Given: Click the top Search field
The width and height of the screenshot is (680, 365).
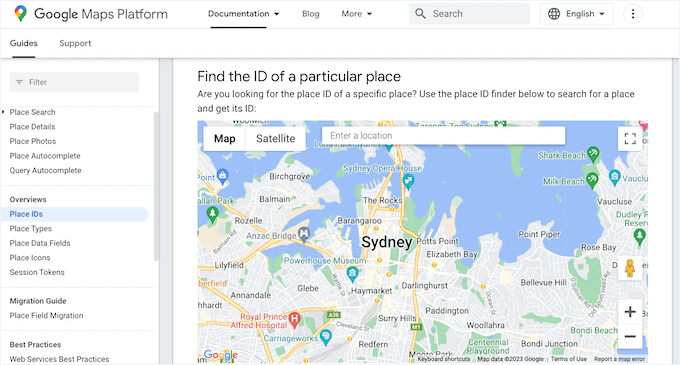Looking at the screenshot, I should pos(469,14).
